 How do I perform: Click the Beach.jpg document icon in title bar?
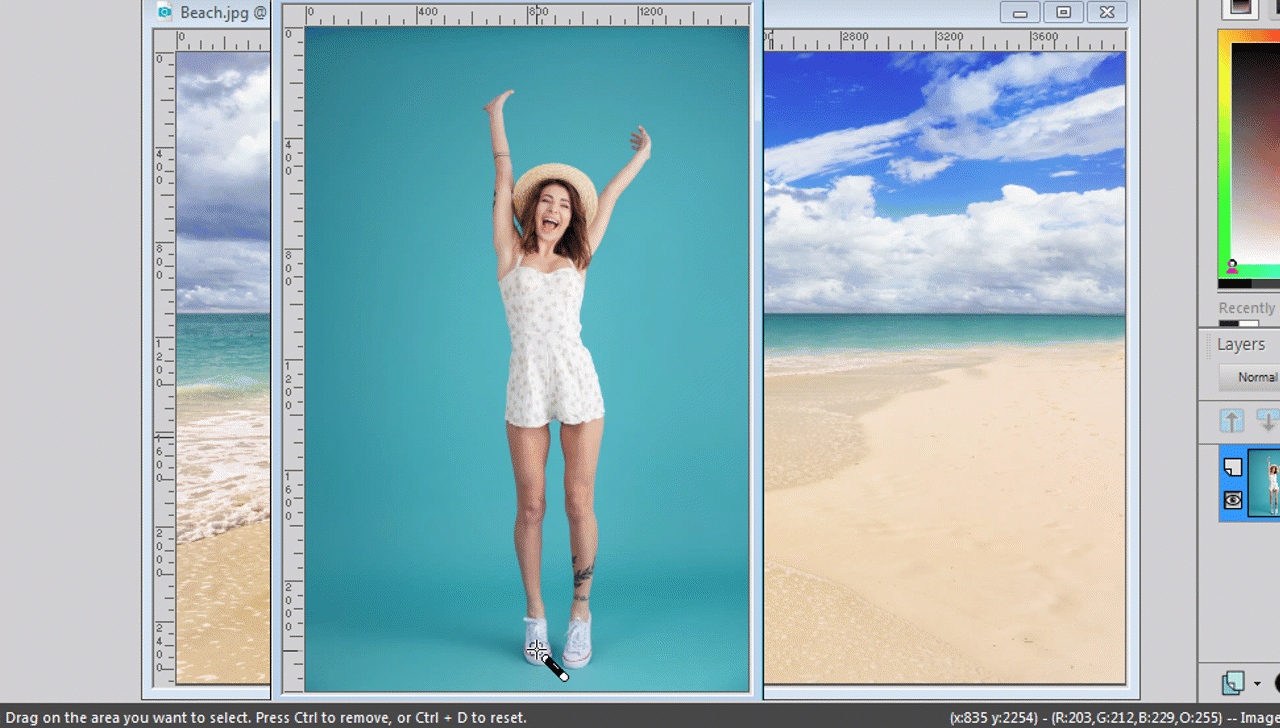pyautogui.click(x=165, y=13)
